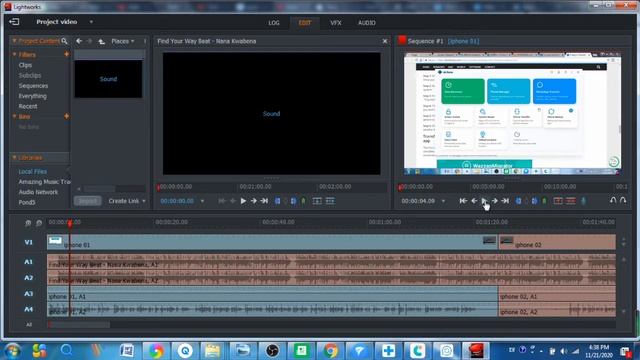Image resolution: width=640 pixels, height=360 pixels.
Task: Select Recent filter
Action: point(28,106)
